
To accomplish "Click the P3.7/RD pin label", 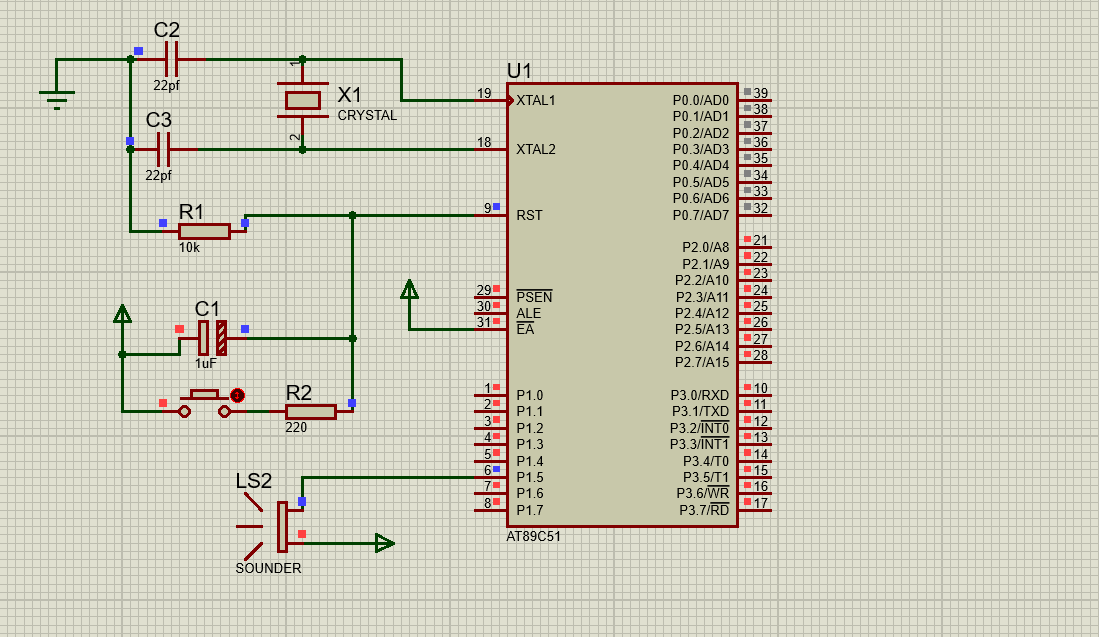I will 704,510.
